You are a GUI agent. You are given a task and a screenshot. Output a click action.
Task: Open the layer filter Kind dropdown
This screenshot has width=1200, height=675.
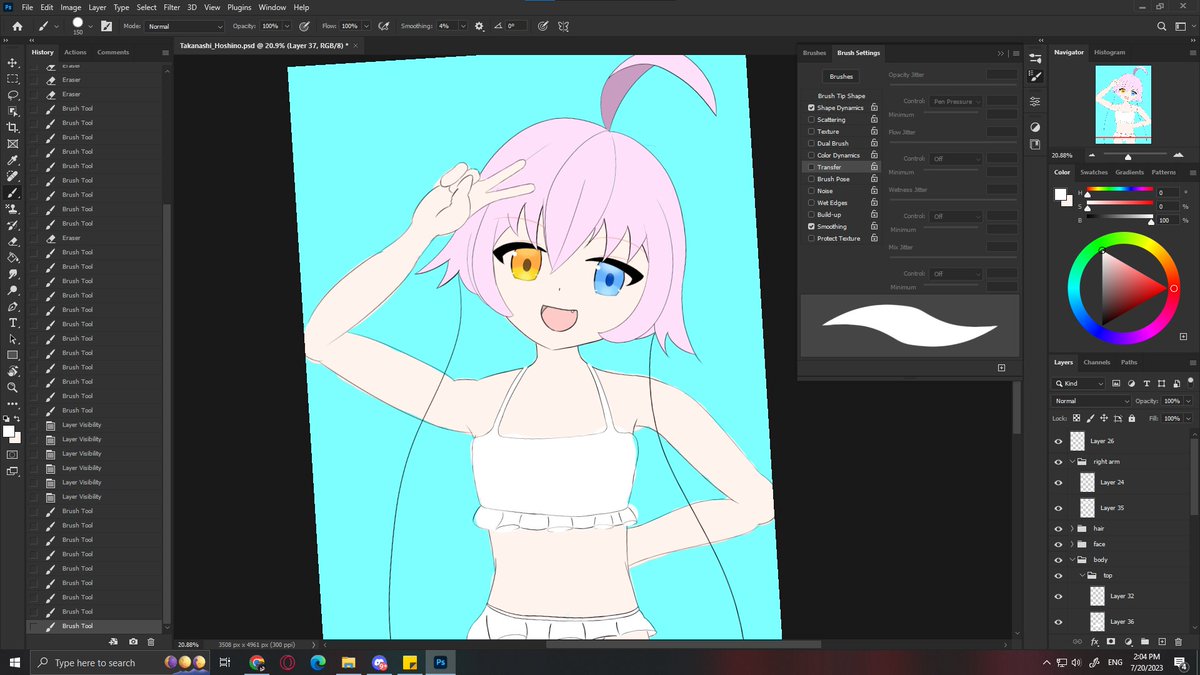(x=1079, y=383)
